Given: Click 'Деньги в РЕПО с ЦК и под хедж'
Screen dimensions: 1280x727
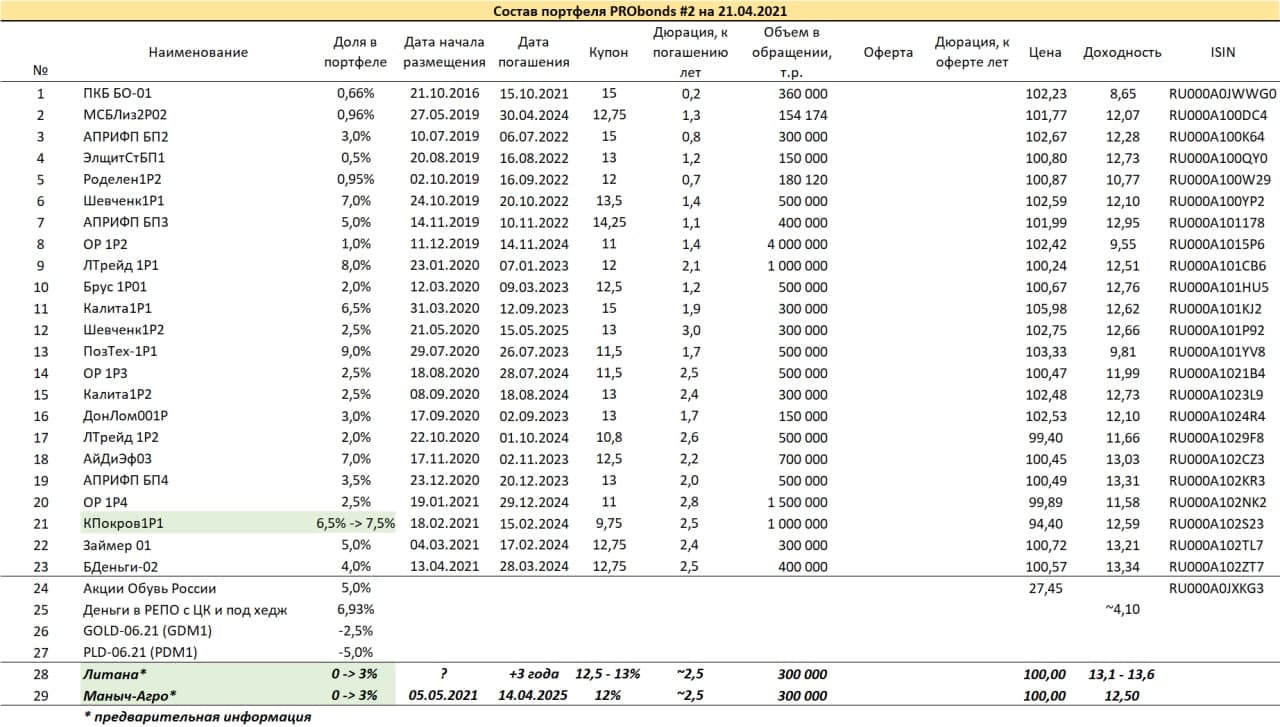Looking at the screenshot, I should tap(185, 610).
